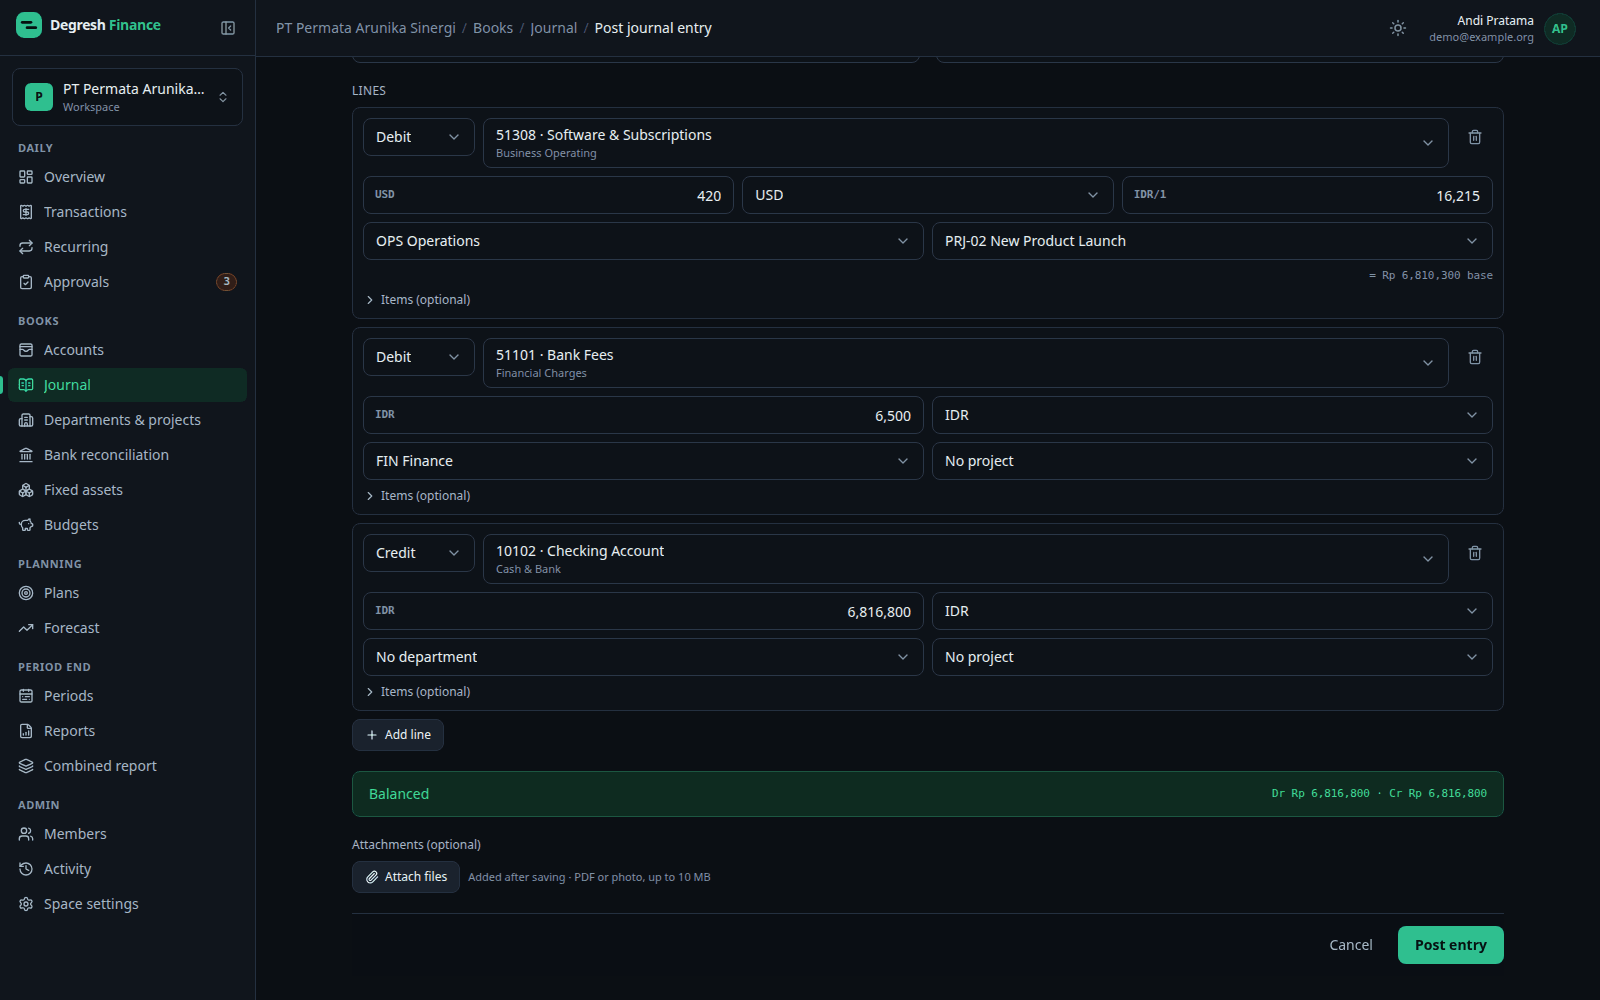The height and width of the screenshot is (1000, 1600).
Task: Click the IDR/1 exchange rate field
Action: 1307,195
